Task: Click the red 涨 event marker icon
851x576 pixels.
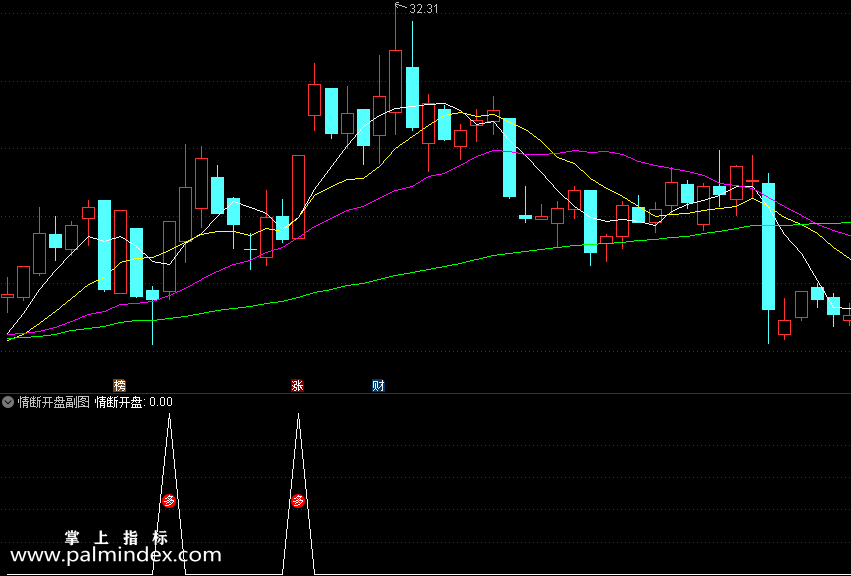Action: tap(297, 386)
